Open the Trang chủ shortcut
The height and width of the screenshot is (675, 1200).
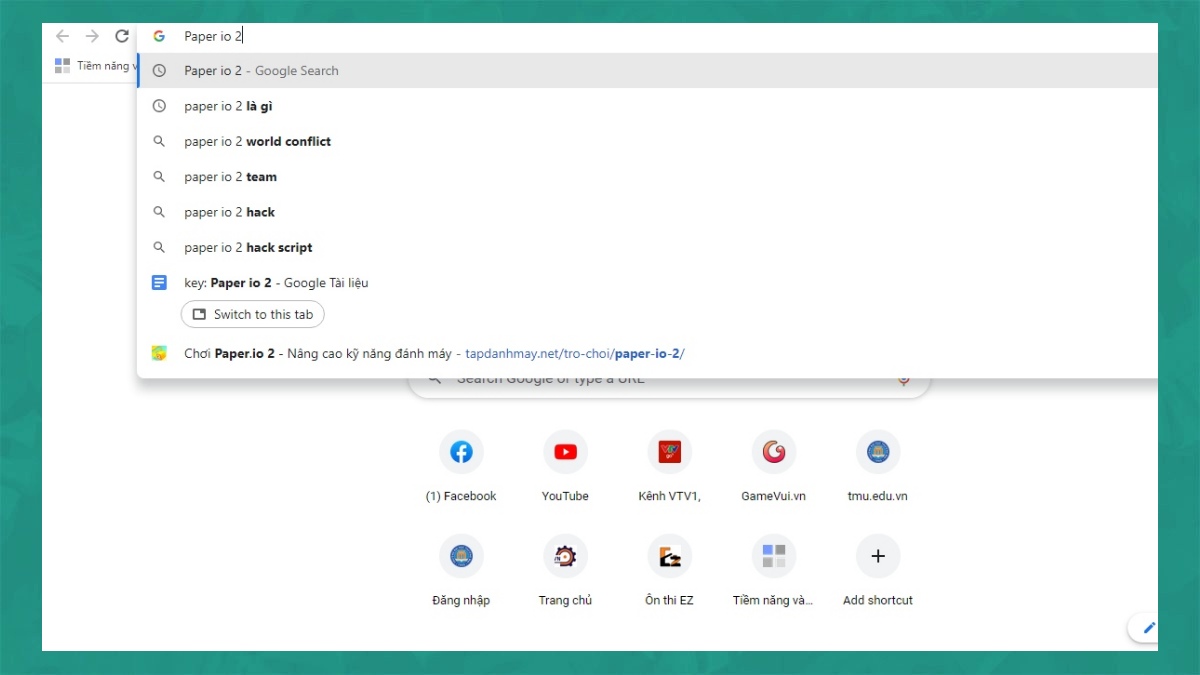pos(565,557)
